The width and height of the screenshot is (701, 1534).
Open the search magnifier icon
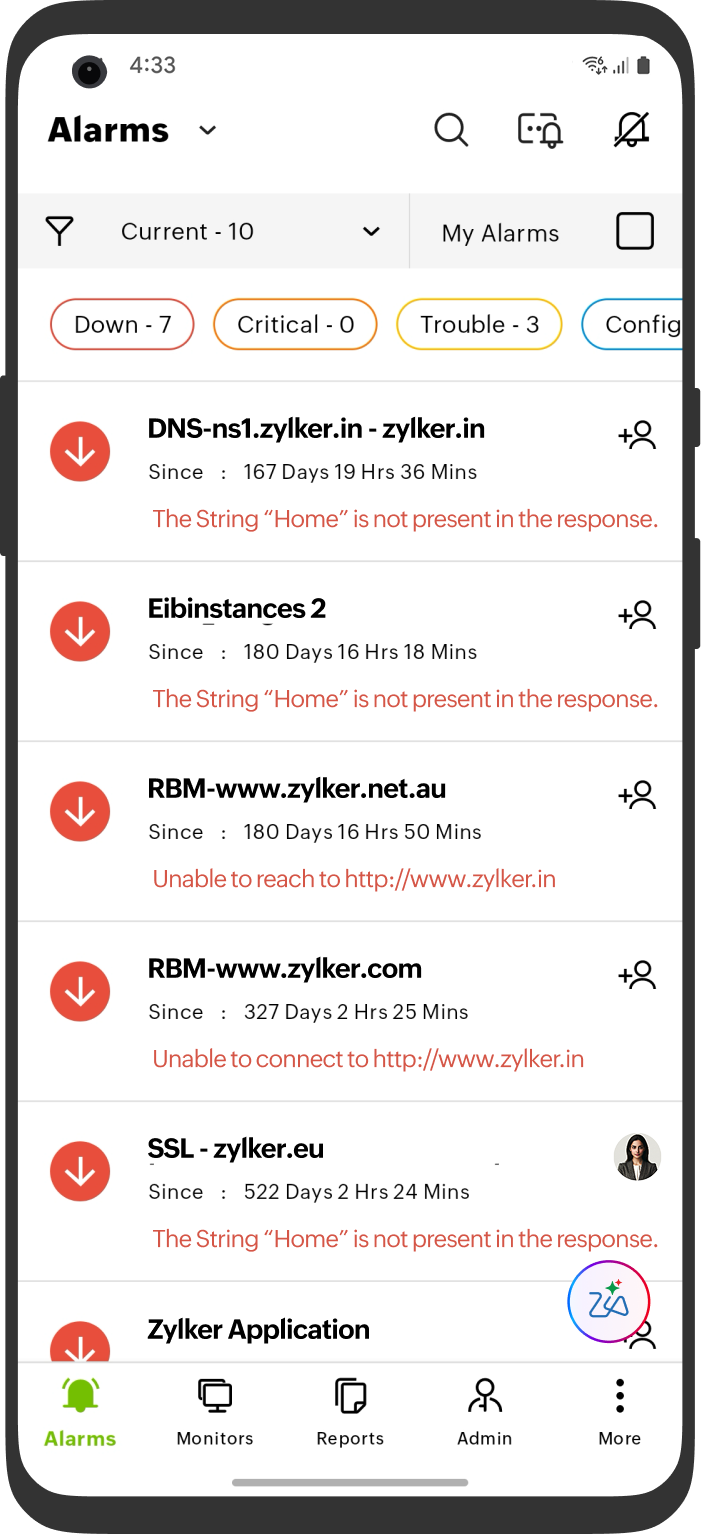point(451,130)
